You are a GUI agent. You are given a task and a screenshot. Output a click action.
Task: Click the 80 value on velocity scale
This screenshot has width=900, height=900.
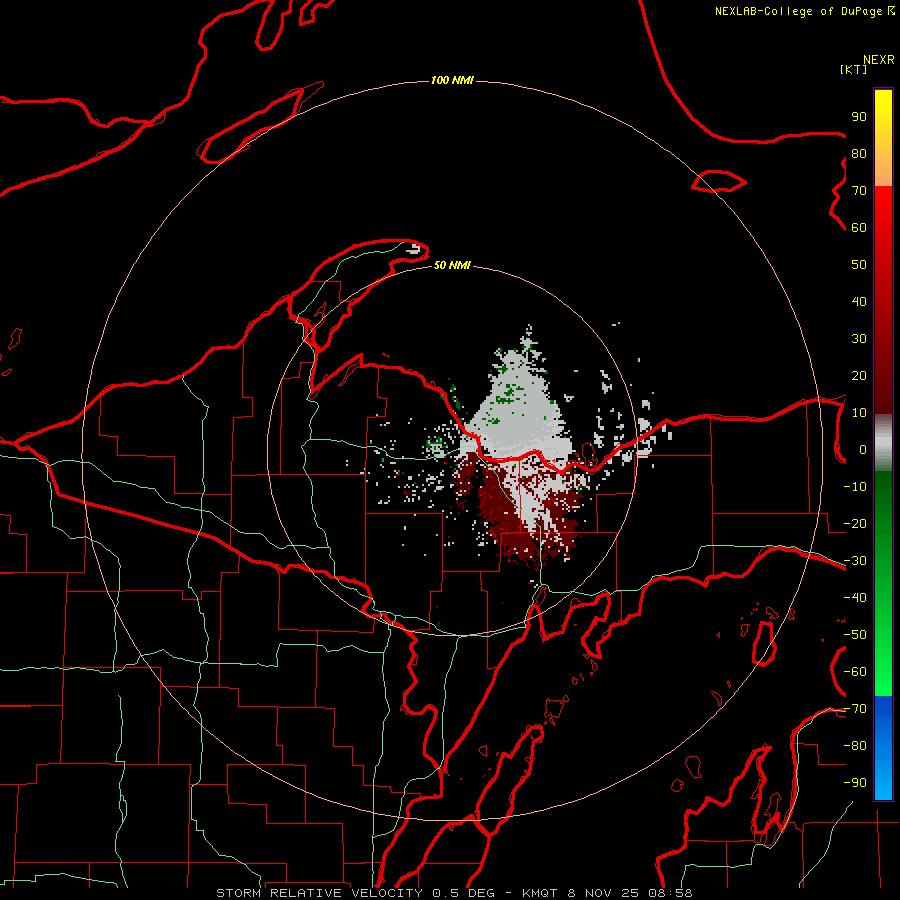(859, 154)
